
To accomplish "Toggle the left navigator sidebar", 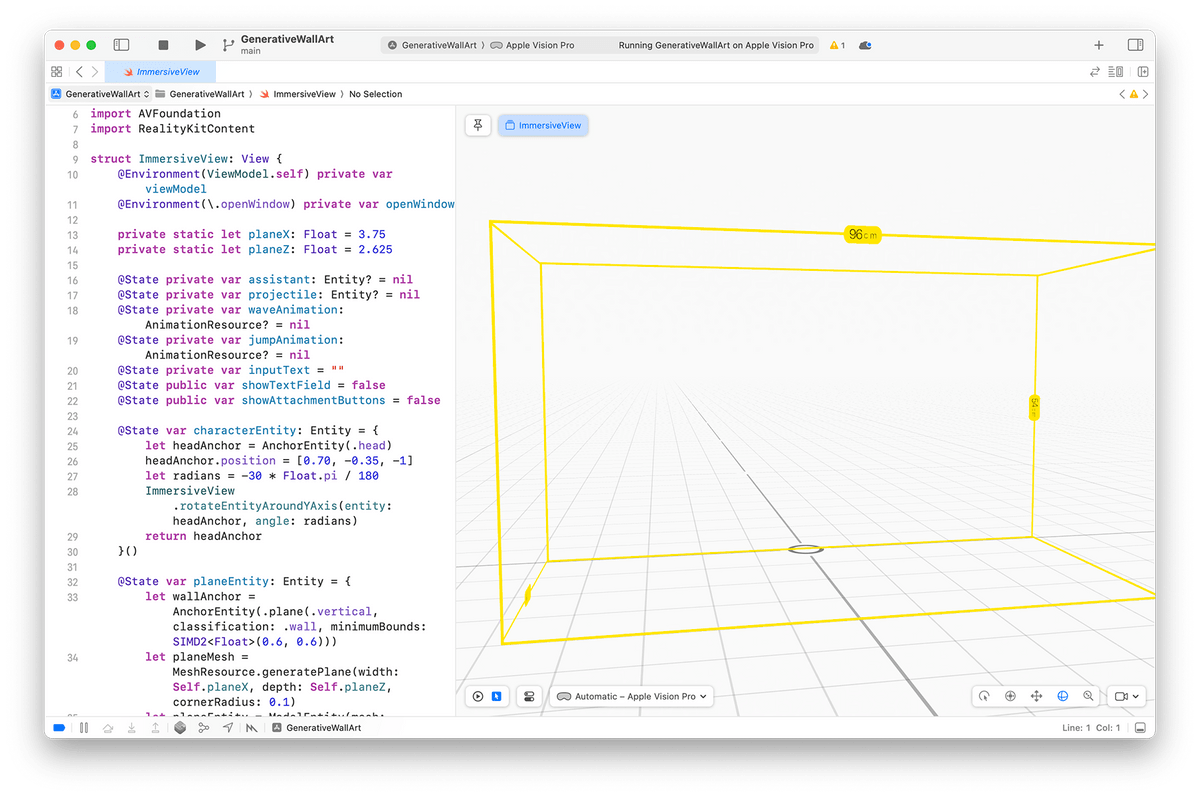I will pos(121,45).
